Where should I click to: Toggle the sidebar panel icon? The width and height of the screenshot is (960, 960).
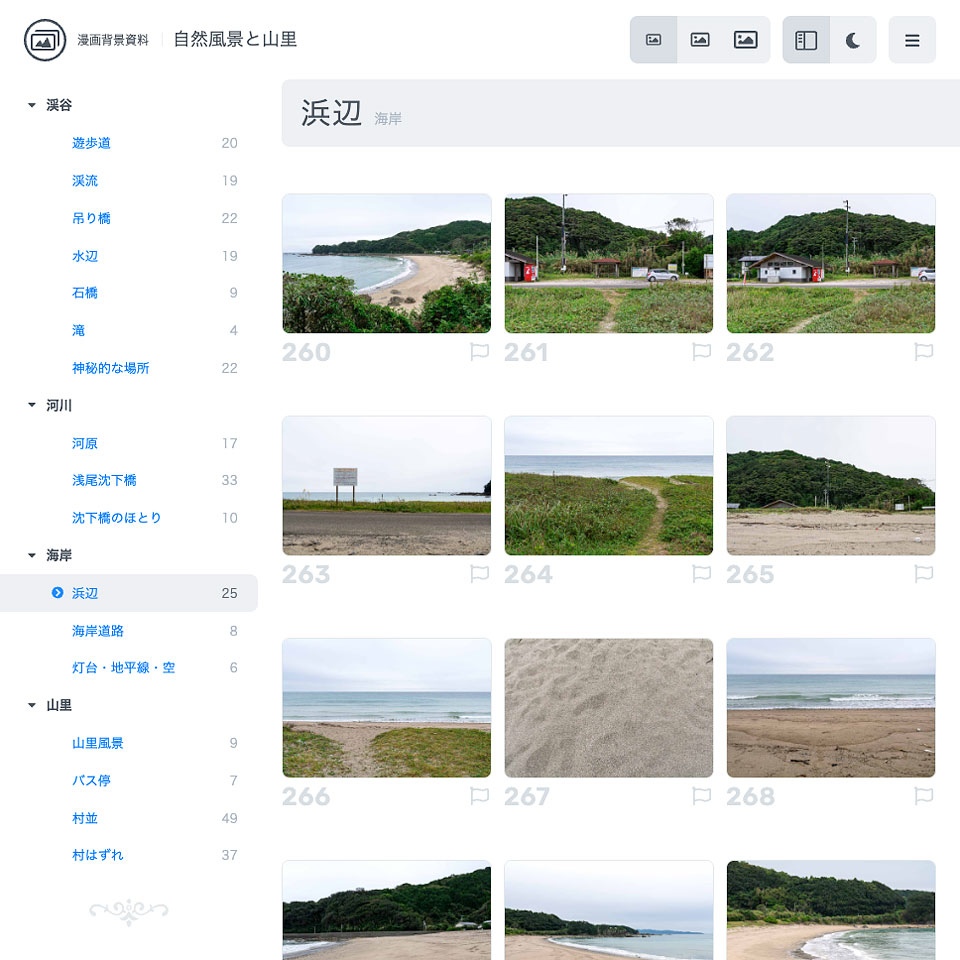(x=806, y=40)
